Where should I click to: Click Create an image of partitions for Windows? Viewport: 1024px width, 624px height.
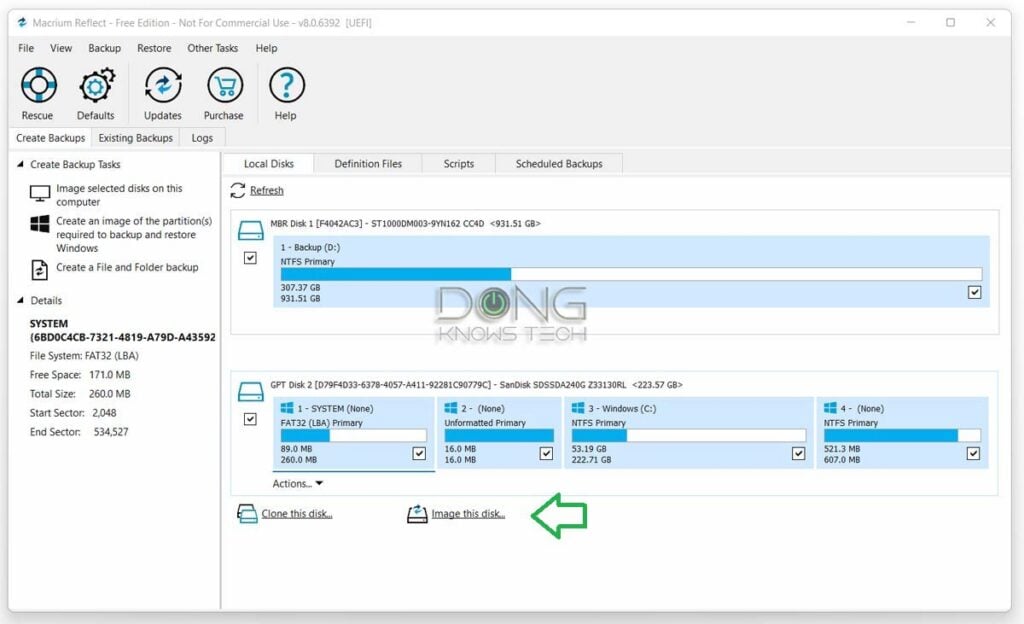(x=134, y=234)
